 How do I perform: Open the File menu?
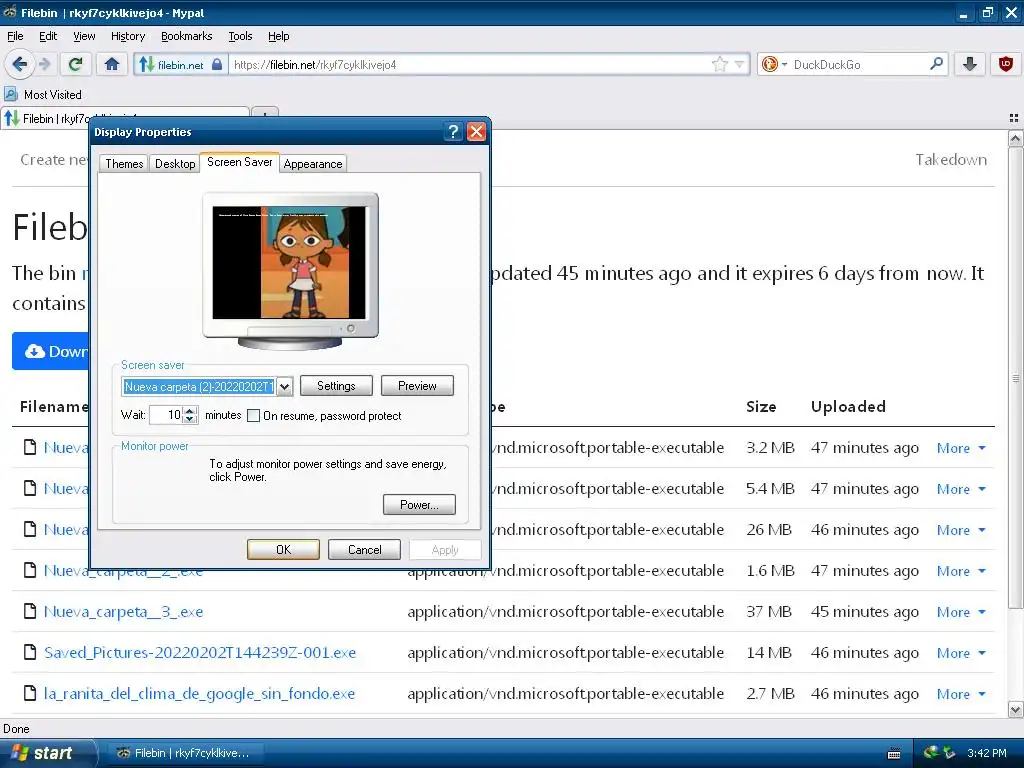[15, 36]
